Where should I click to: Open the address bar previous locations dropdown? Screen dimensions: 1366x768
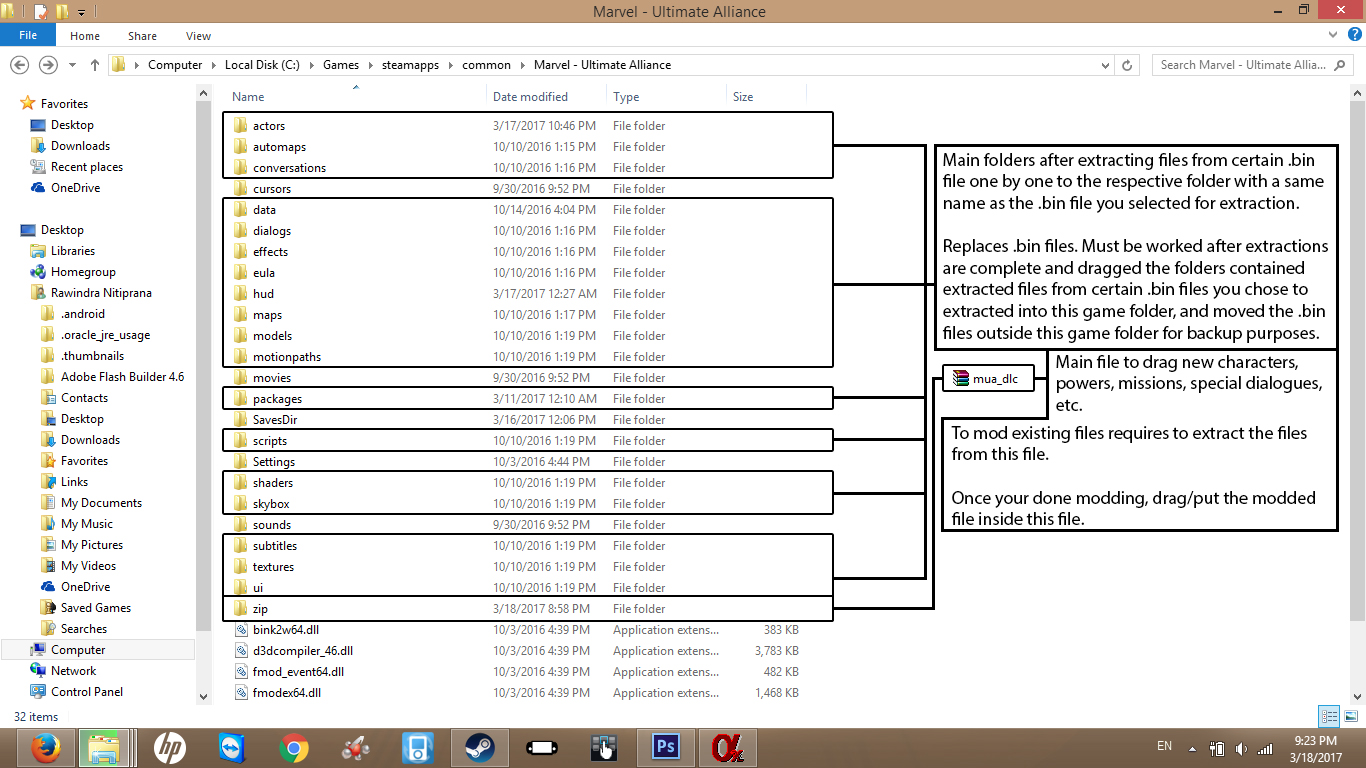1105,65
